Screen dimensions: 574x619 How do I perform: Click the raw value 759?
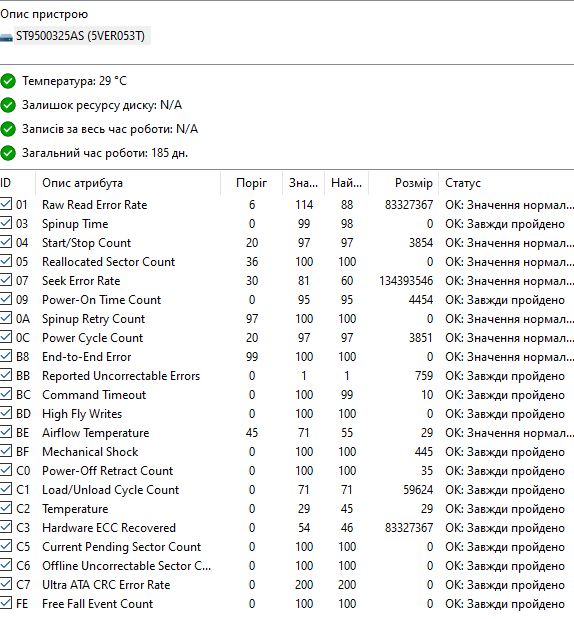[424, 376]
